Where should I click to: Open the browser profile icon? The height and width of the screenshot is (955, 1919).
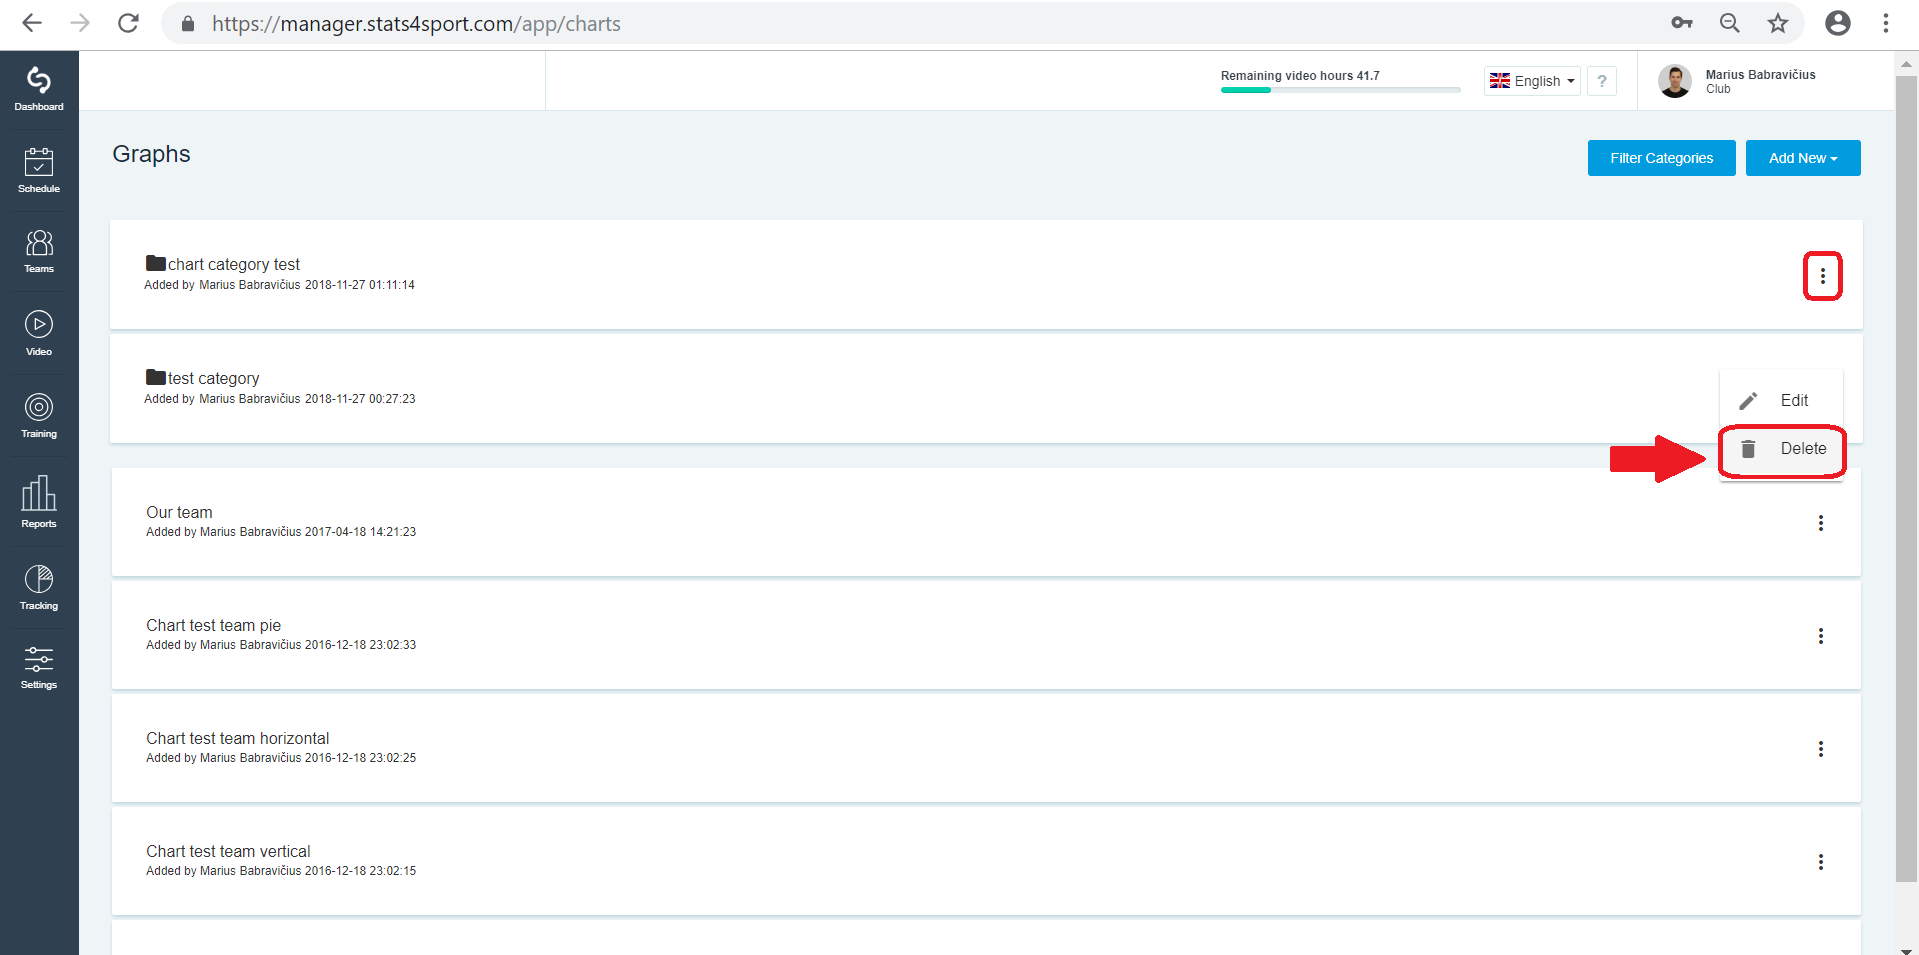click(1837, 23)
